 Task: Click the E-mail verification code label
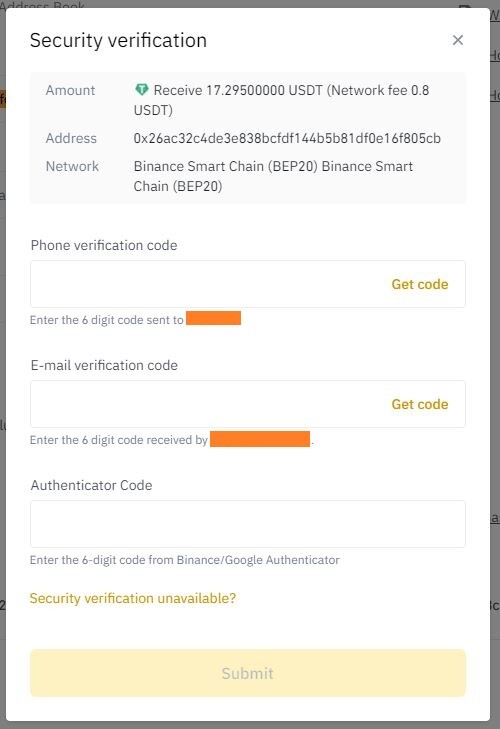pyautogui.click(x=104, y=365)
